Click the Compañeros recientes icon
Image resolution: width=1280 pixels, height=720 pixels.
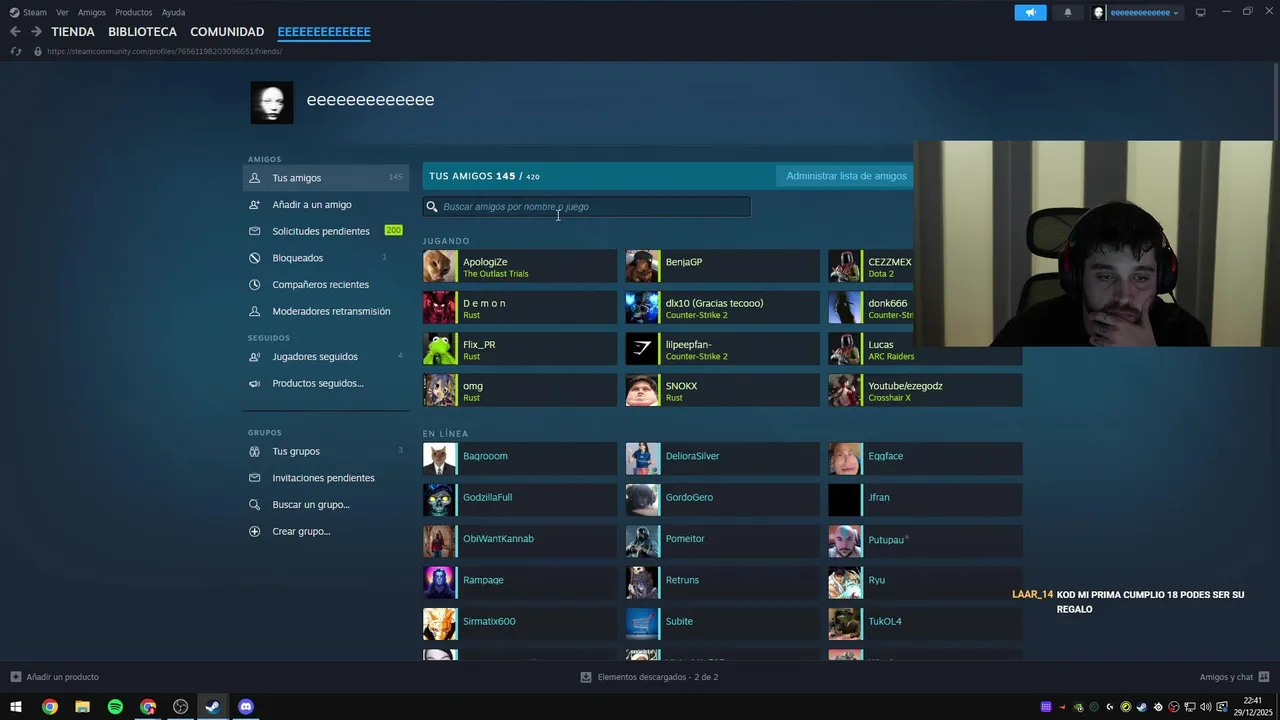tap(254, 285)
